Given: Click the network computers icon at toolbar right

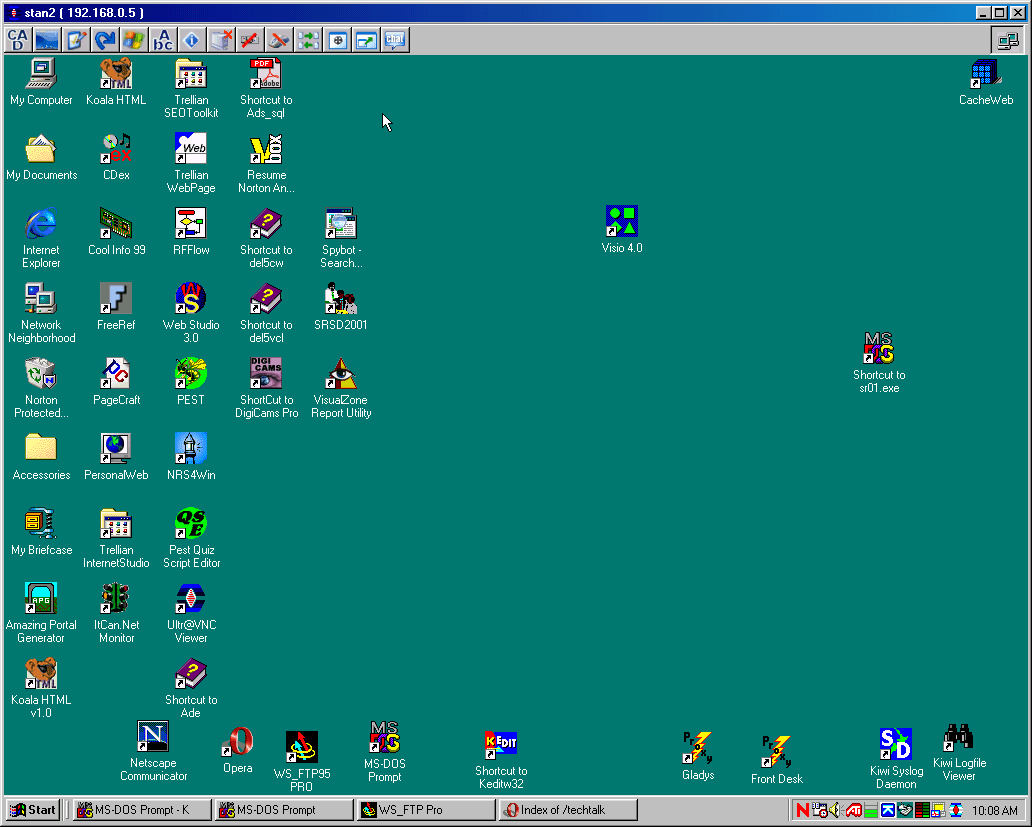Looking at the screenshot, I should [1008, 40].
